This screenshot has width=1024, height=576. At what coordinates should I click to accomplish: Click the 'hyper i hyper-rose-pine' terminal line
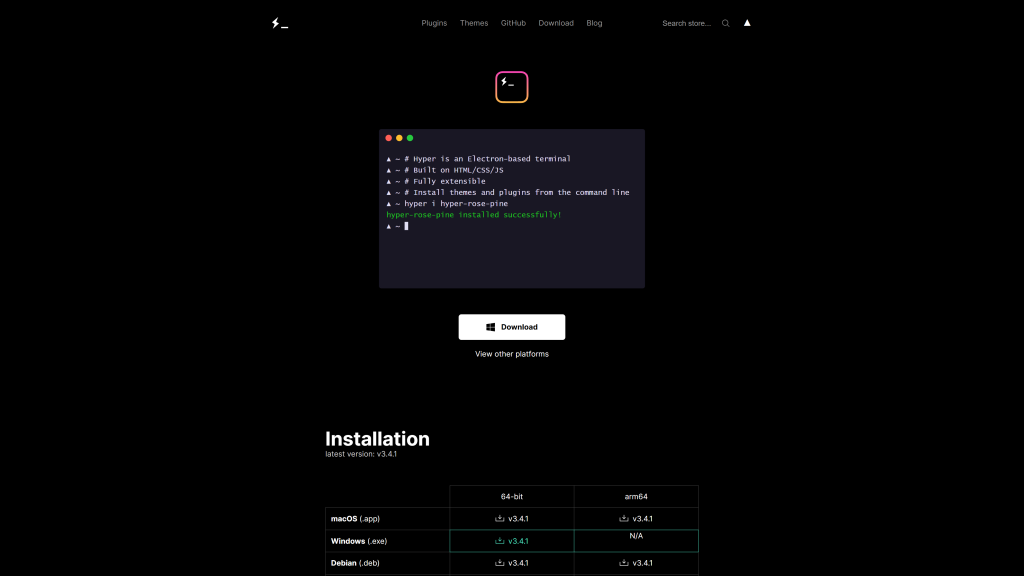click(x=447, y=204)
